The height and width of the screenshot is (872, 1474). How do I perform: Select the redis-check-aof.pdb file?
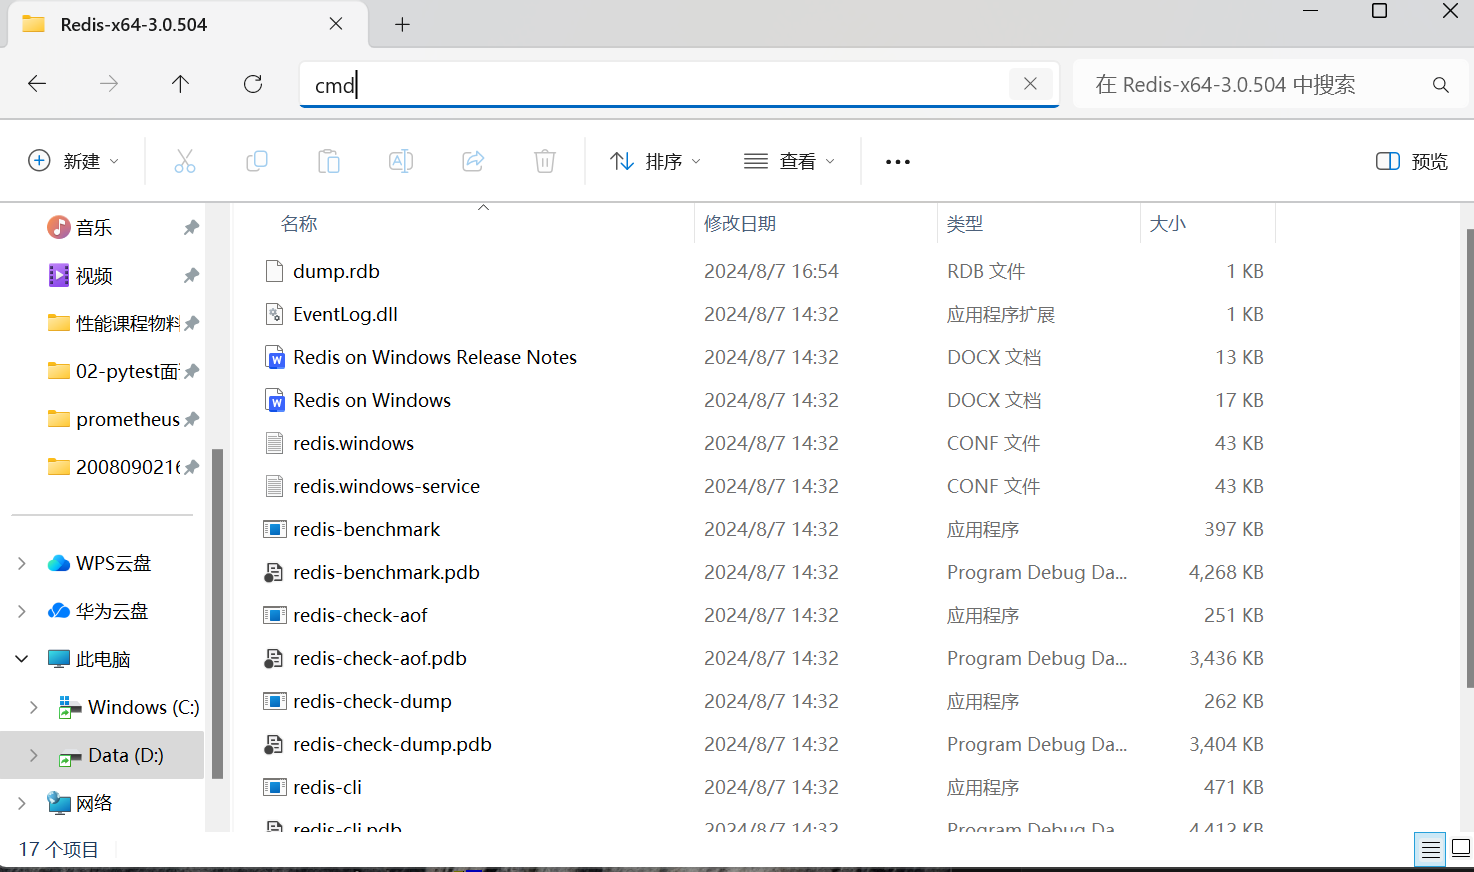coord(380,658)
